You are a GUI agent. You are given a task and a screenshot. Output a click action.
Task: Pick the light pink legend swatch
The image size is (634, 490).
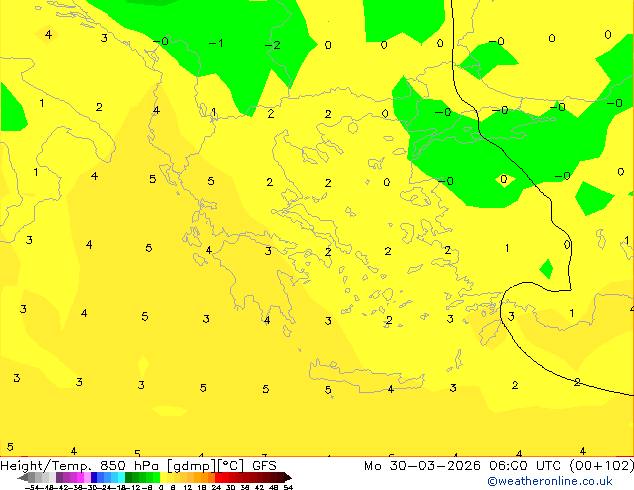click(x=87, y=477)
